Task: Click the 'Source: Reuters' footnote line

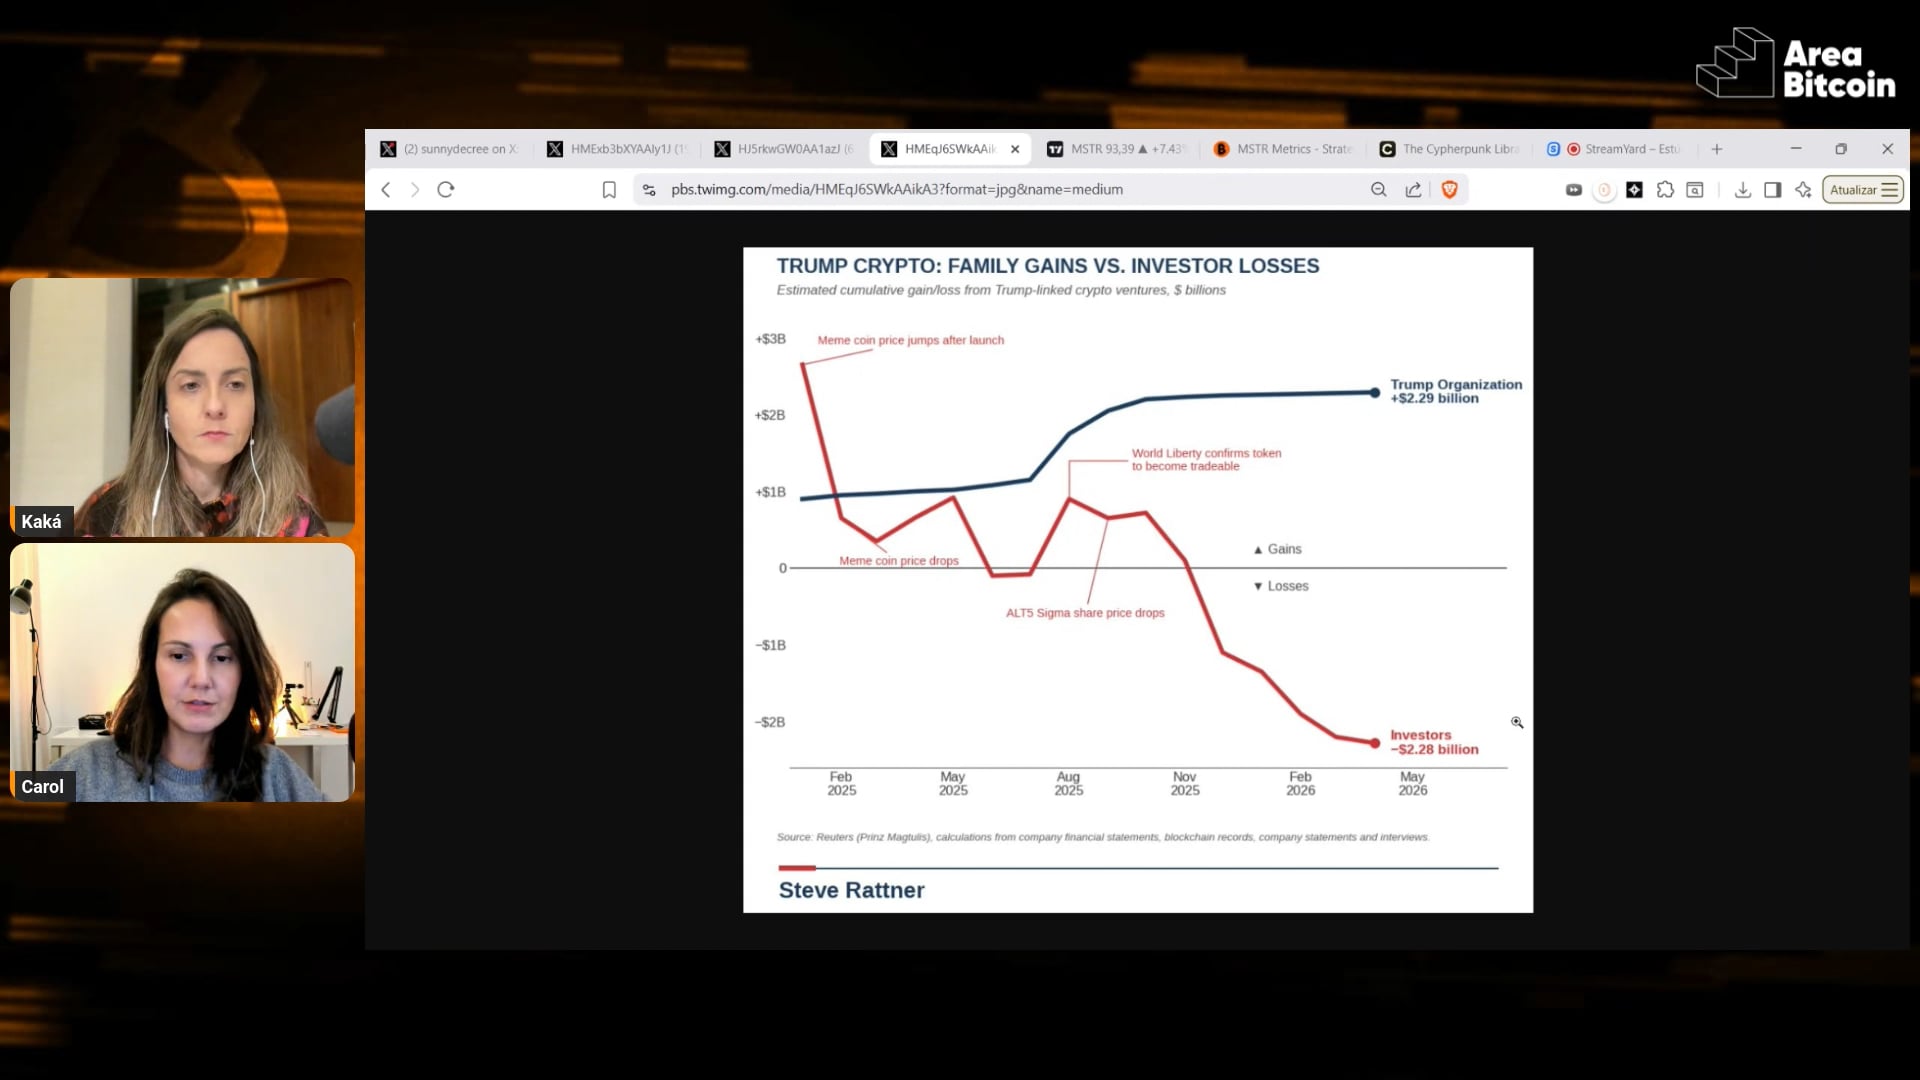Action: [x=1103, y=837]
